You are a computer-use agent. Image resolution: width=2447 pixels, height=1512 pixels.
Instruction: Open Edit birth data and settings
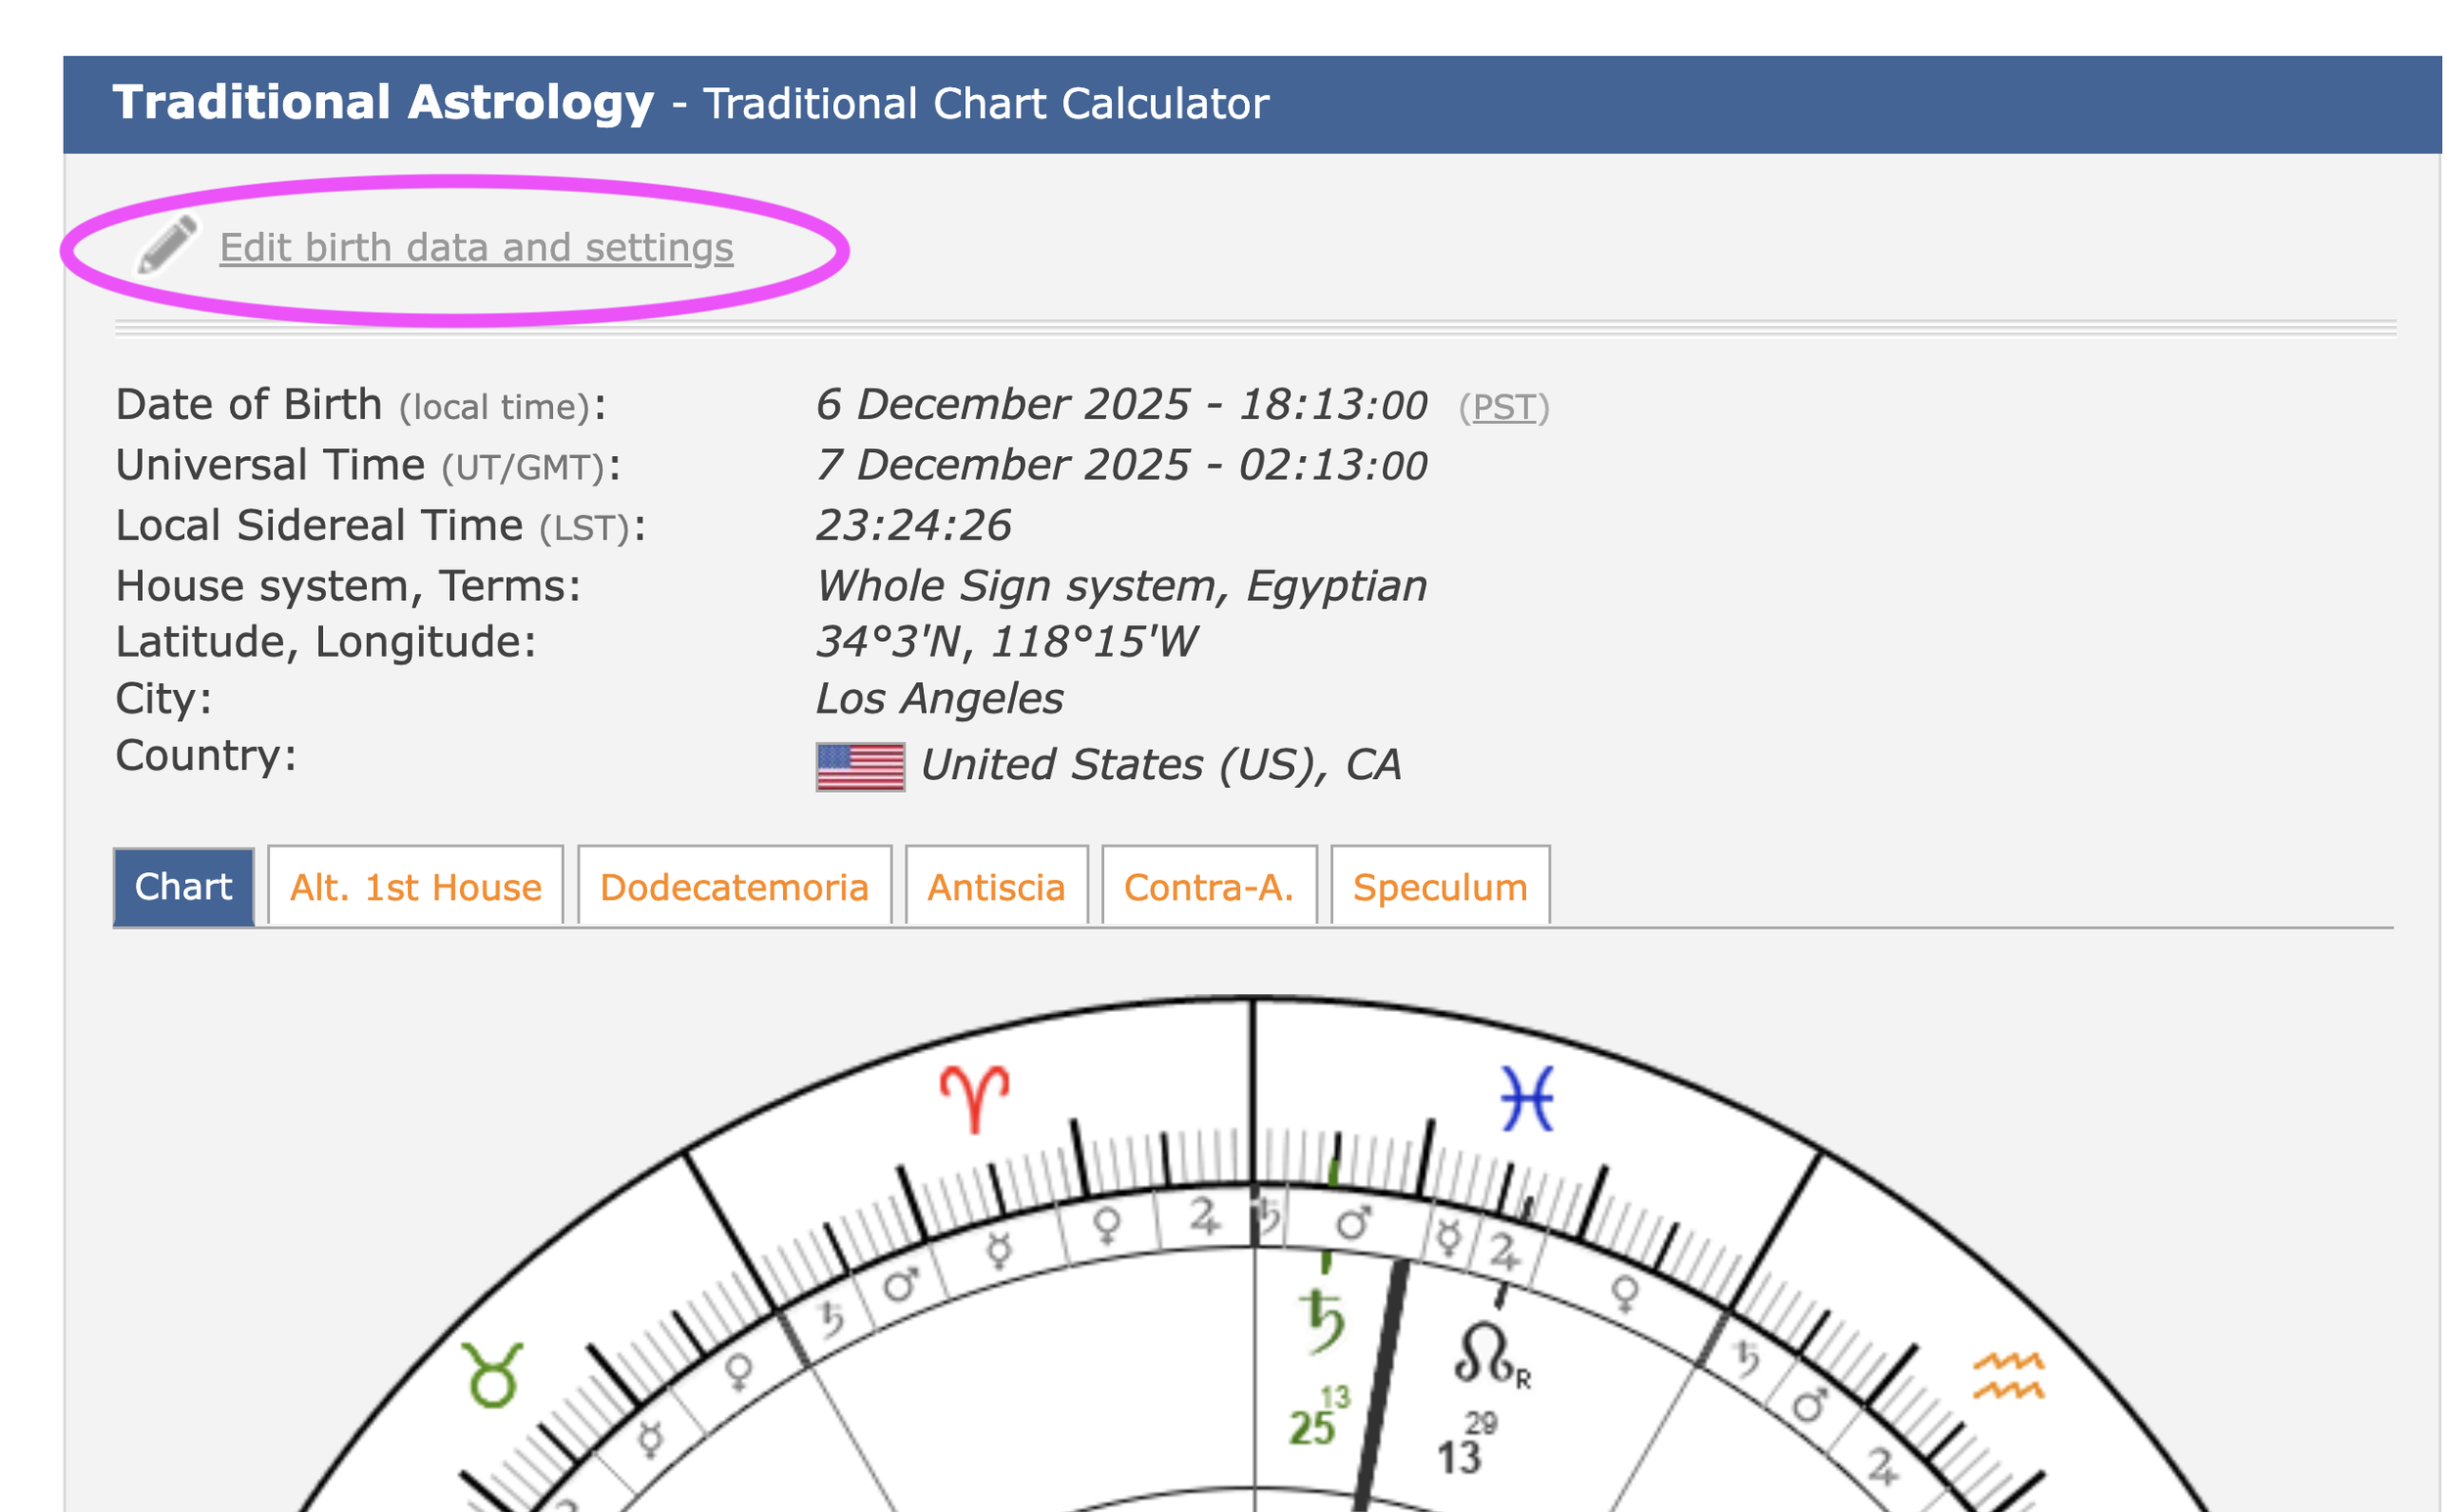click(476, 247)
